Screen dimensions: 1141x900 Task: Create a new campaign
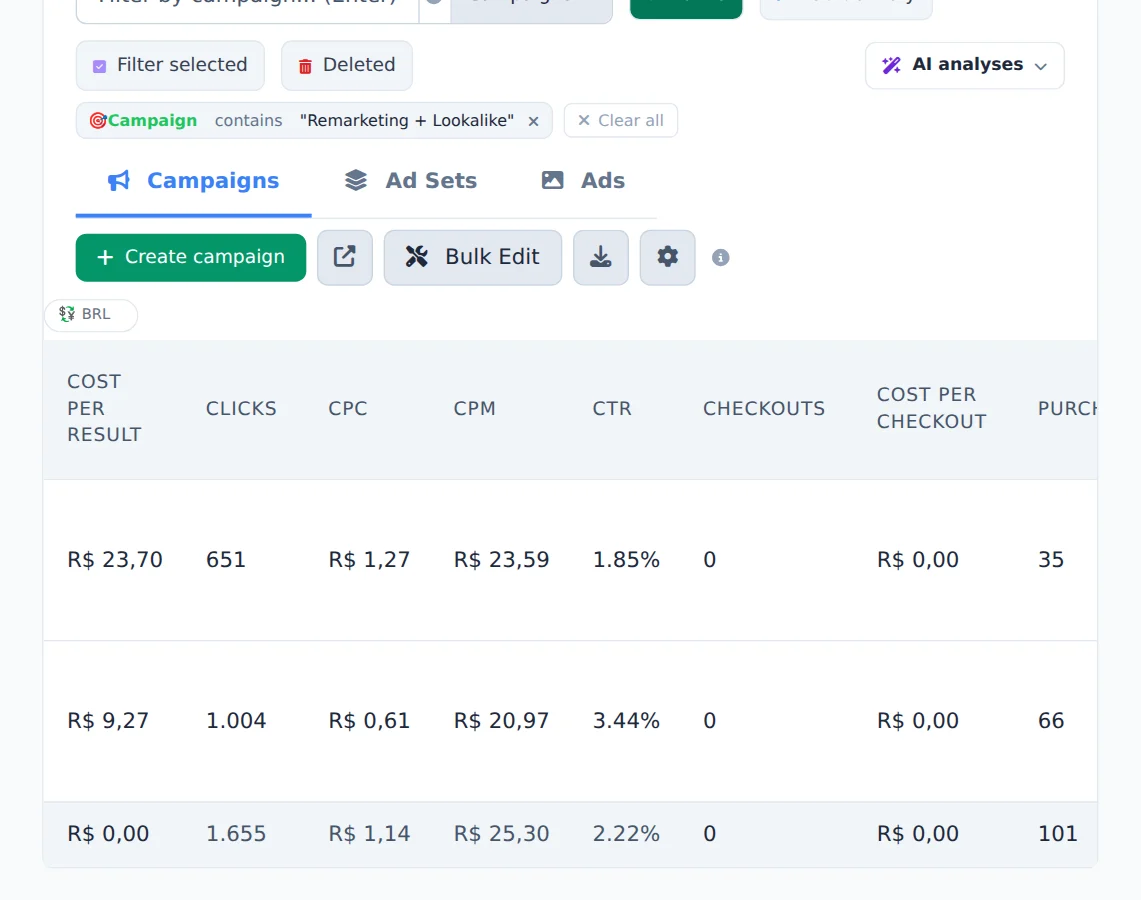(x=191, y=258)
